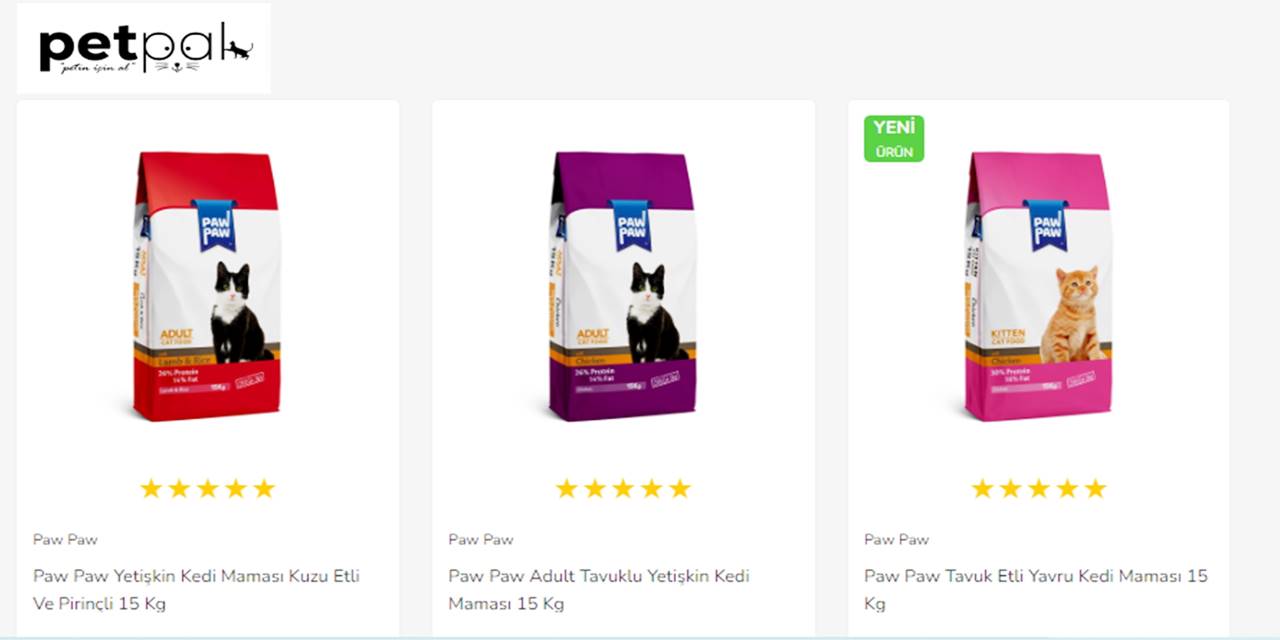
Task: Click the third star of the Kuzu Etli product
Action: click(x=207, y=488)
